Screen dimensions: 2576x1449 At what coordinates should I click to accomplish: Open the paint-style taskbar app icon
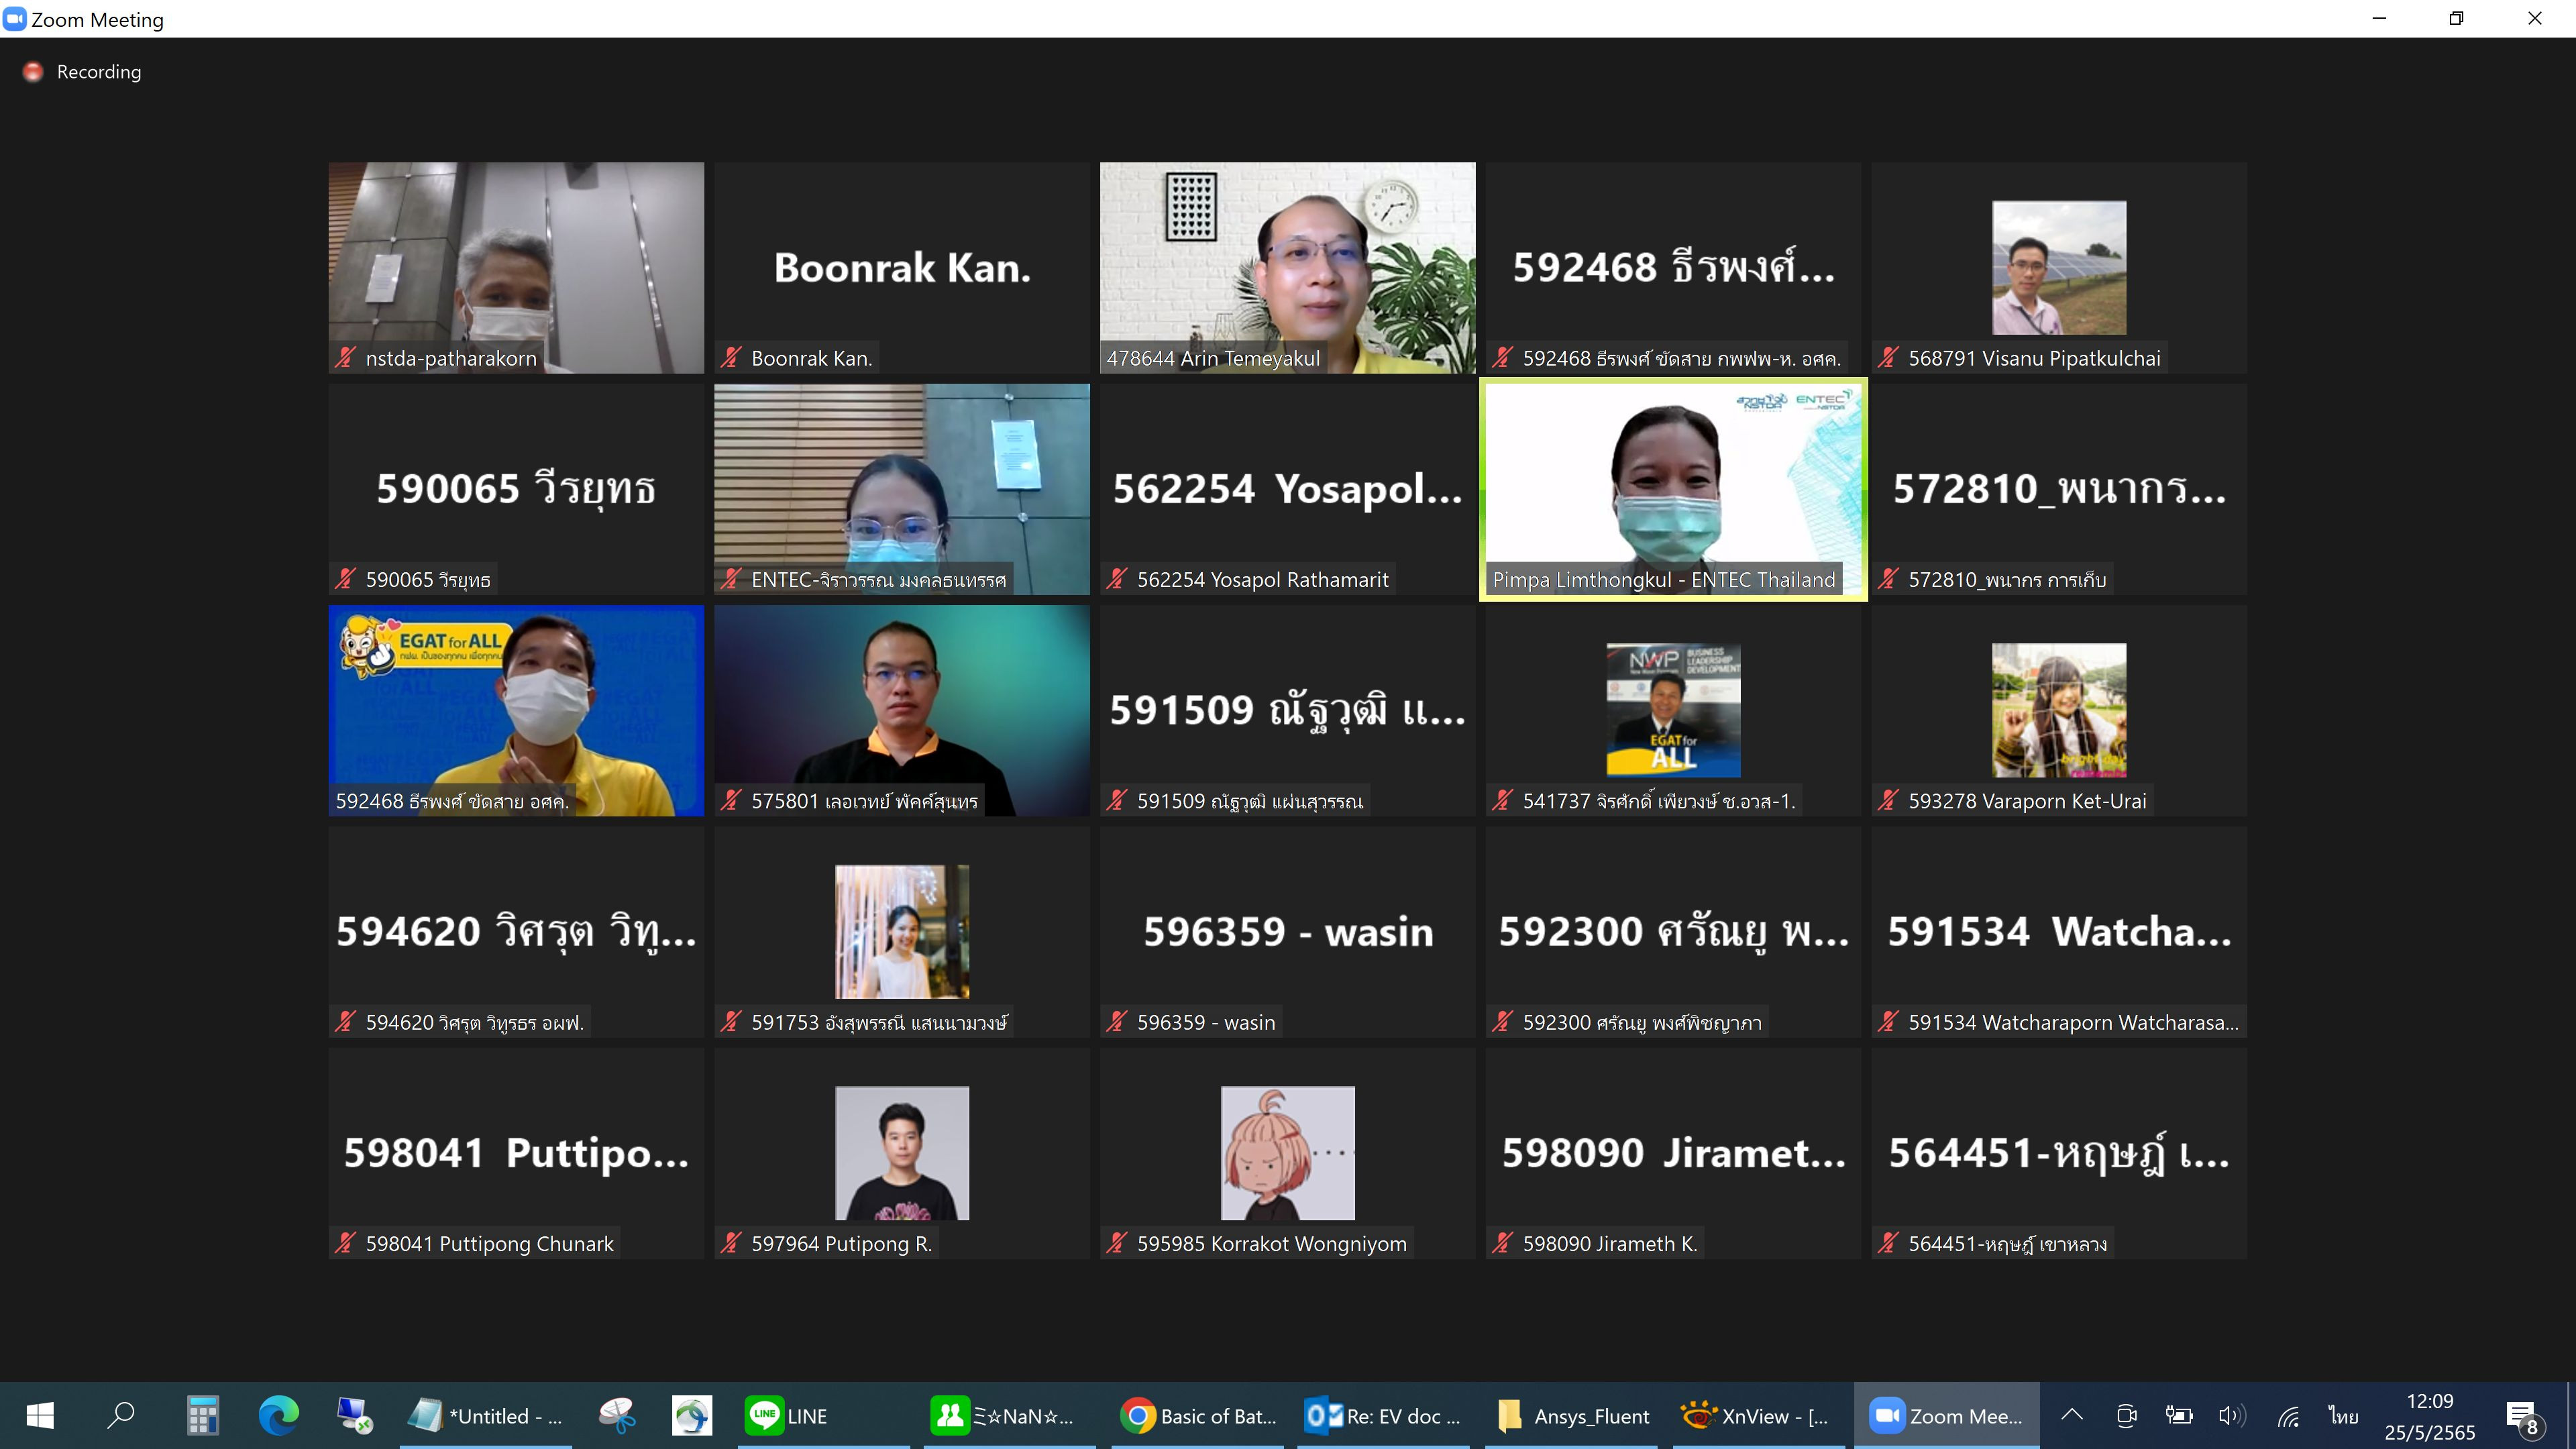coord(617,1416)
